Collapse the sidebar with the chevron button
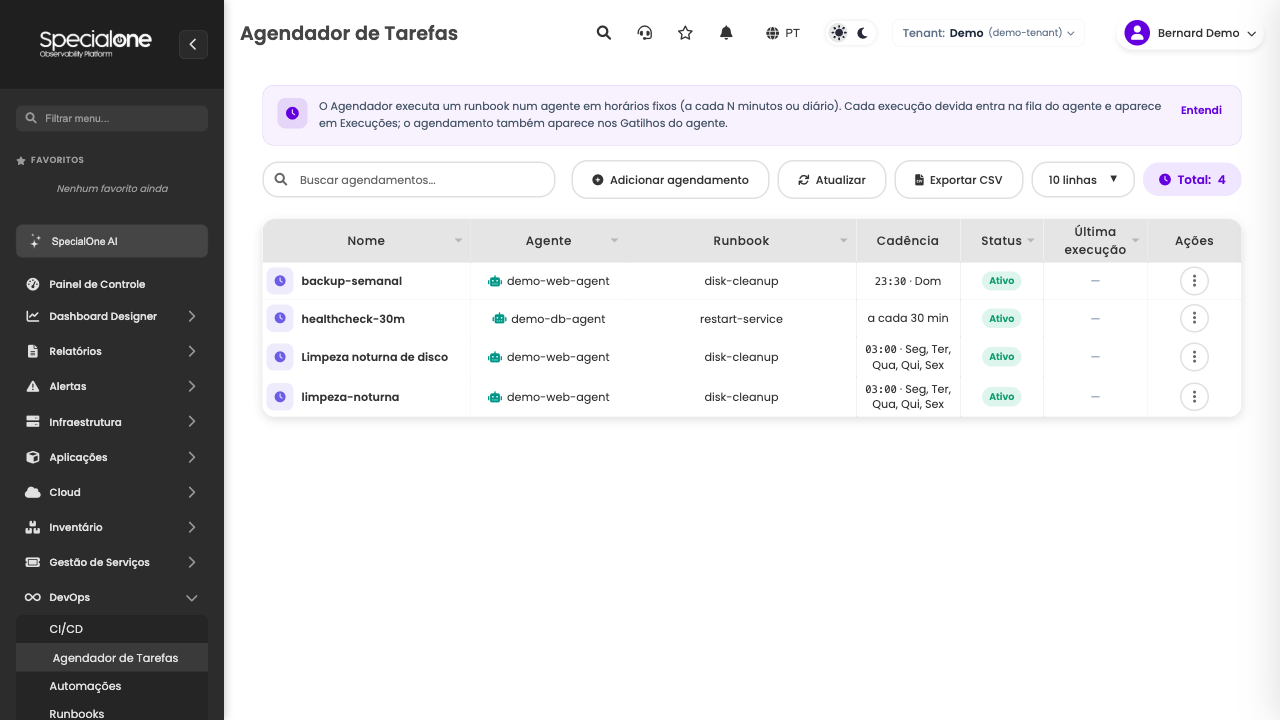1280x720 pixels. (193, 44)
